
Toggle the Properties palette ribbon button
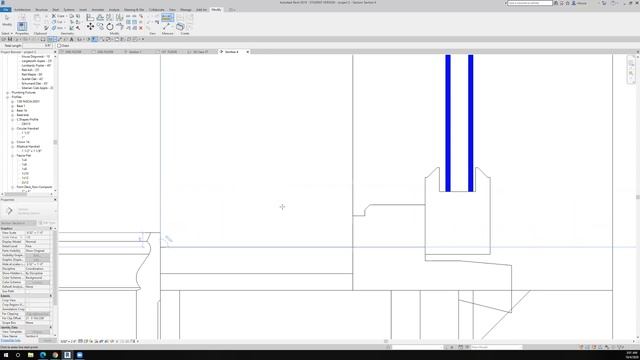(x=22, y=27)
